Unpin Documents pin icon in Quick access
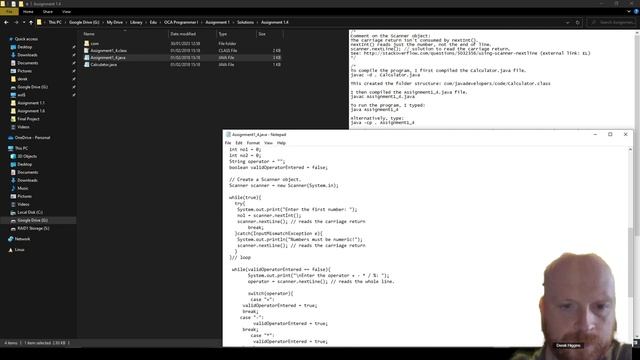Viewport: 640px width, 360px height. [x=73, y=63]
